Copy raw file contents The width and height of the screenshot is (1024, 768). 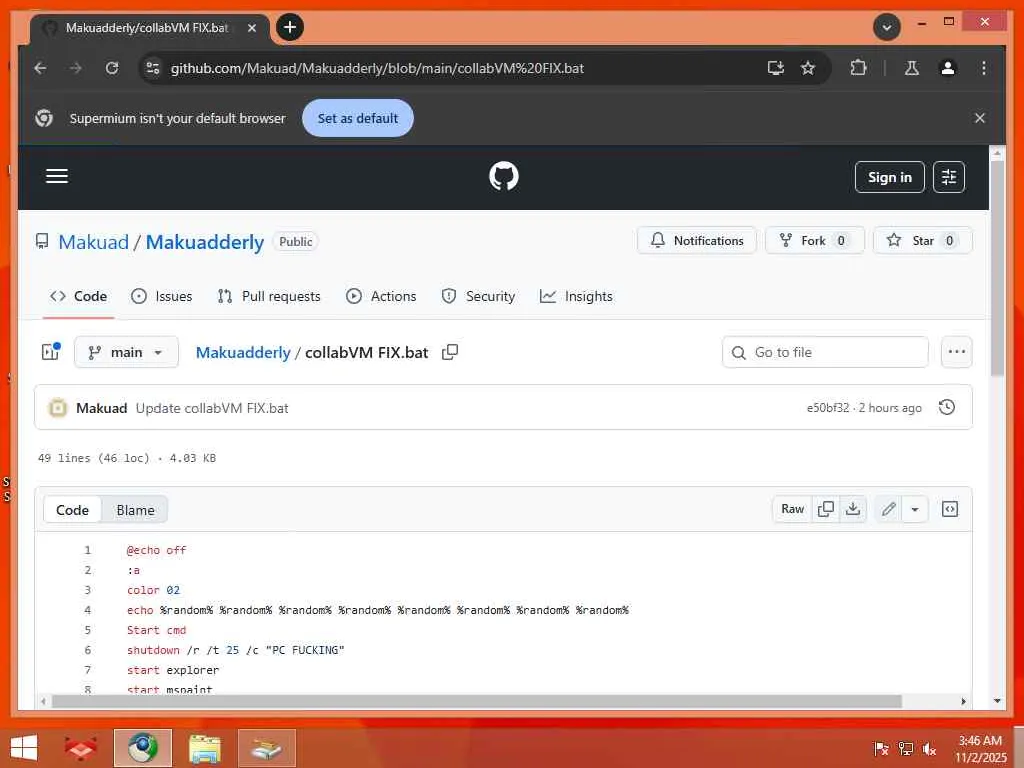(826, 509)
